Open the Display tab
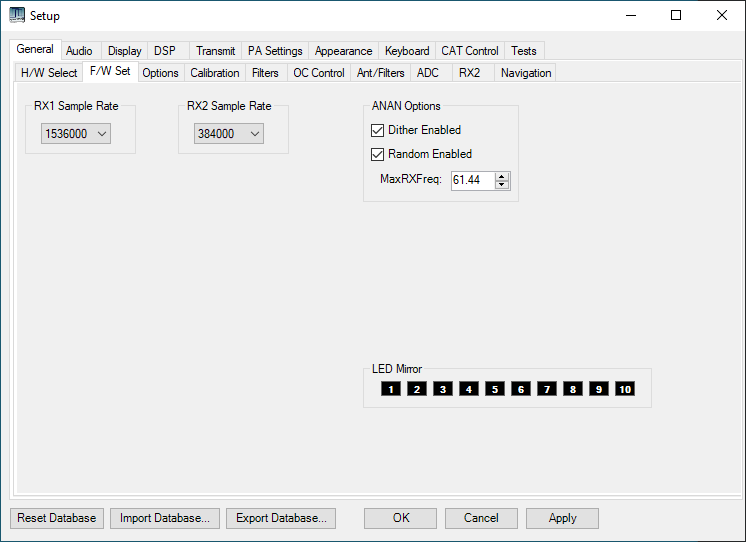The image size is (746, 542). coord(125,51)
